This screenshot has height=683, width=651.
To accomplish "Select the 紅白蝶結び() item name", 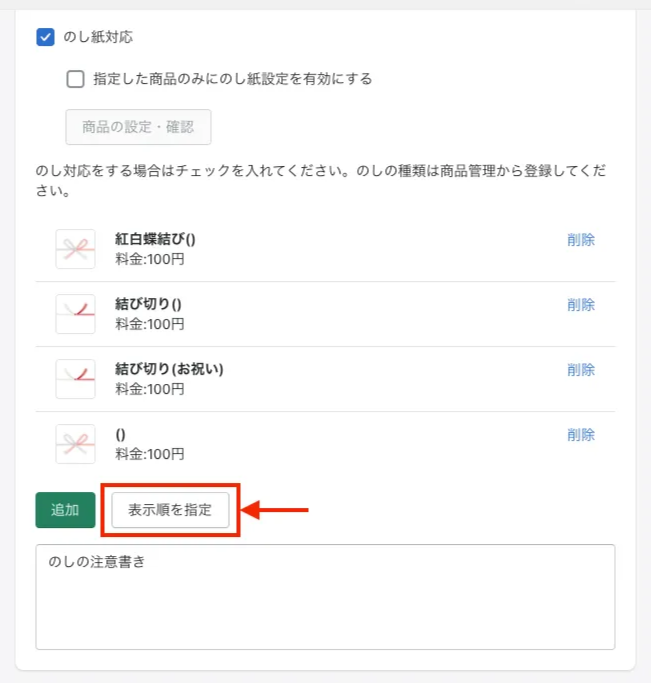I will [x=155, y=240].
